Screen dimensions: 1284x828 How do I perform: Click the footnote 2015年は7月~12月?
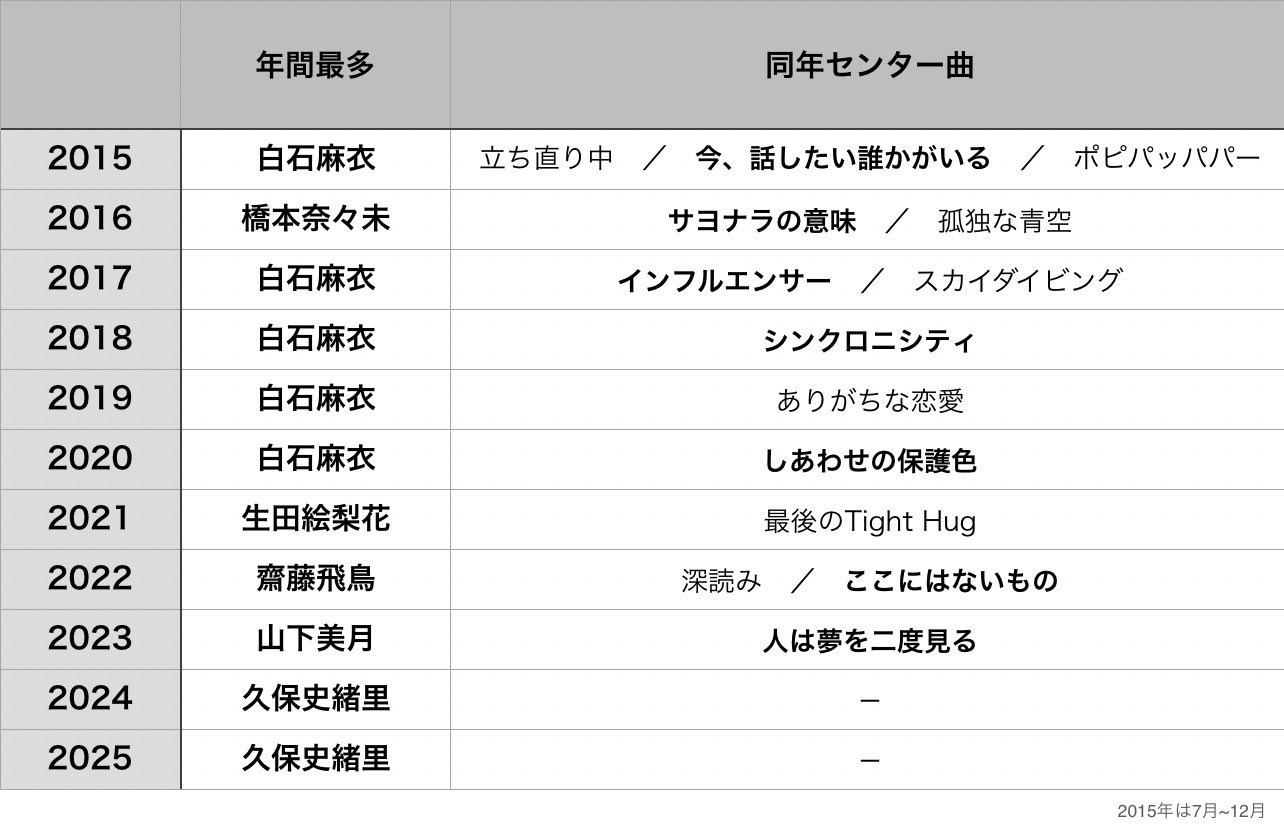1190,810
